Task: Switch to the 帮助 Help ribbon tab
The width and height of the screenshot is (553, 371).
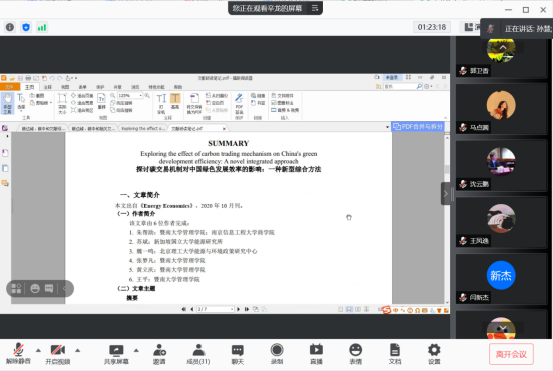Action: pos(178,87)
